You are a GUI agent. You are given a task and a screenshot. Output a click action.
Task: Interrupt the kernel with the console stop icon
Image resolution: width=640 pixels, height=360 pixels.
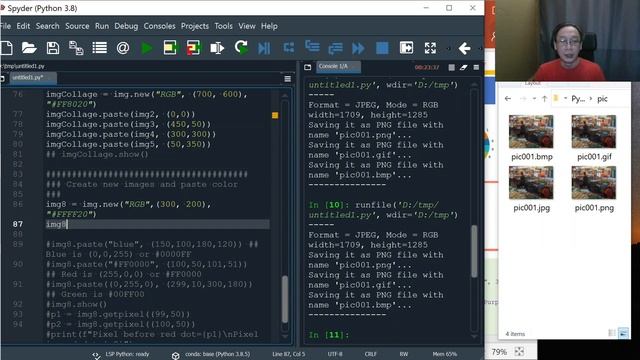[x=451, y=67]
